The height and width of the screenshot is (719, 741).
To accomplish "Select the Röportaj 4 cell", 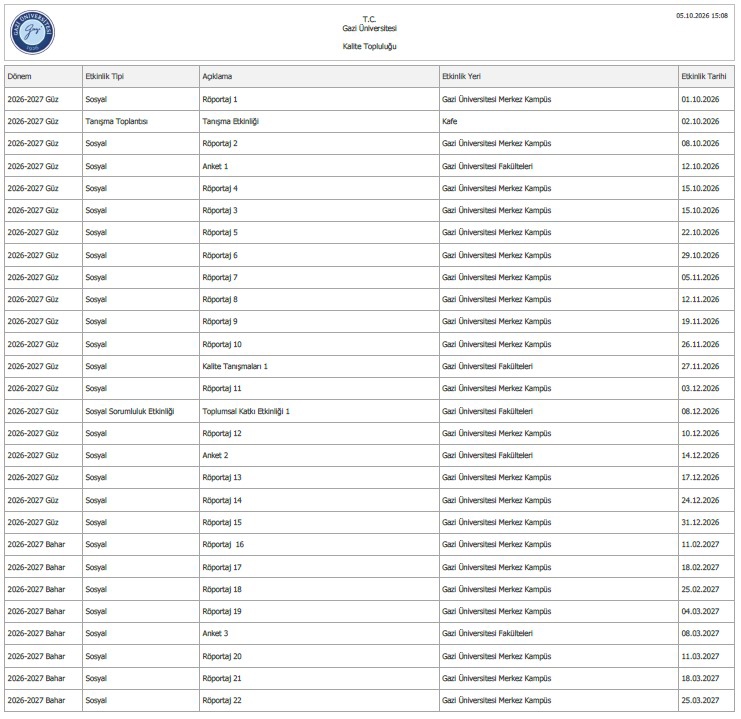I will coord(319,188).
